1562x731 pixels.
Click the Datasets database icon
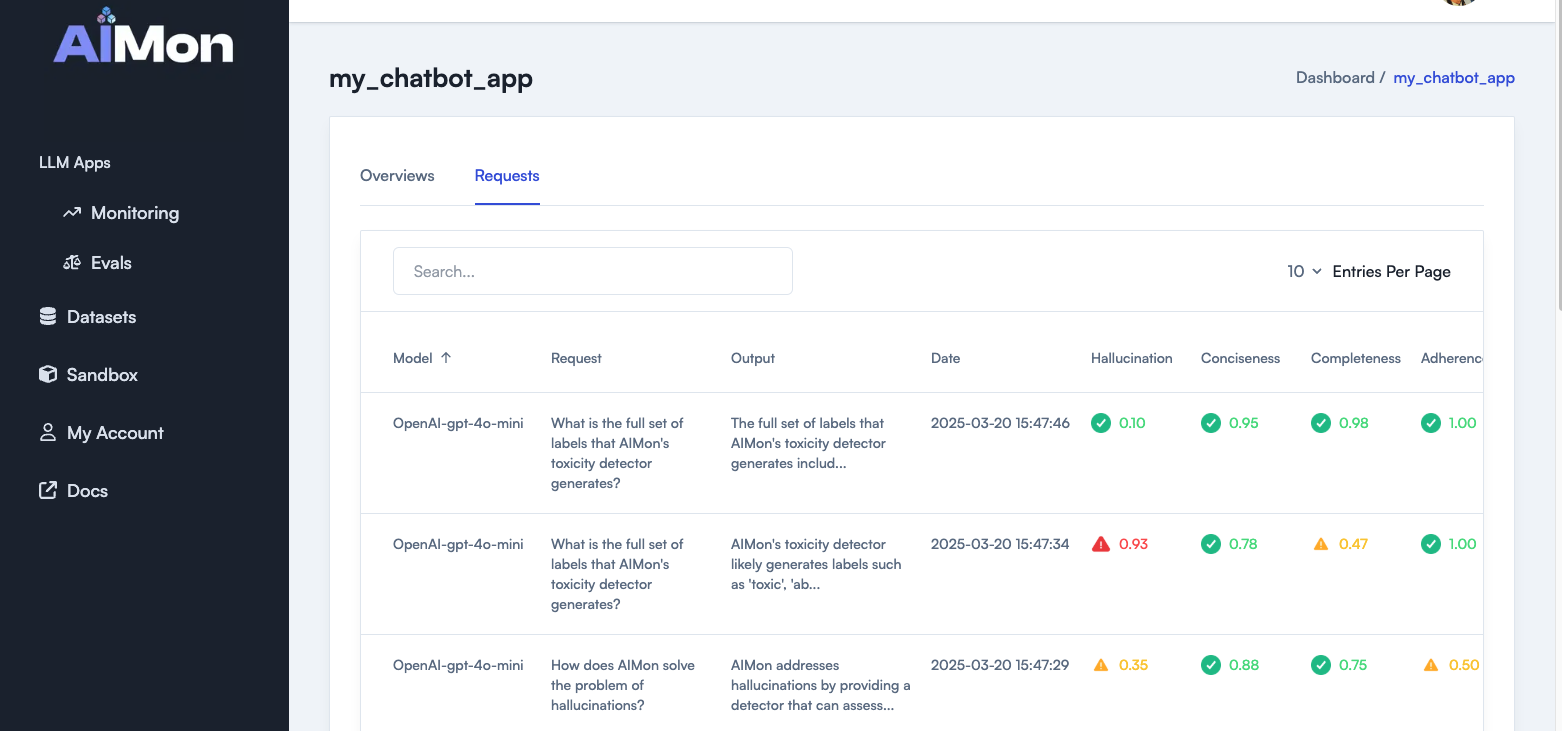click(x=48, y=317)
